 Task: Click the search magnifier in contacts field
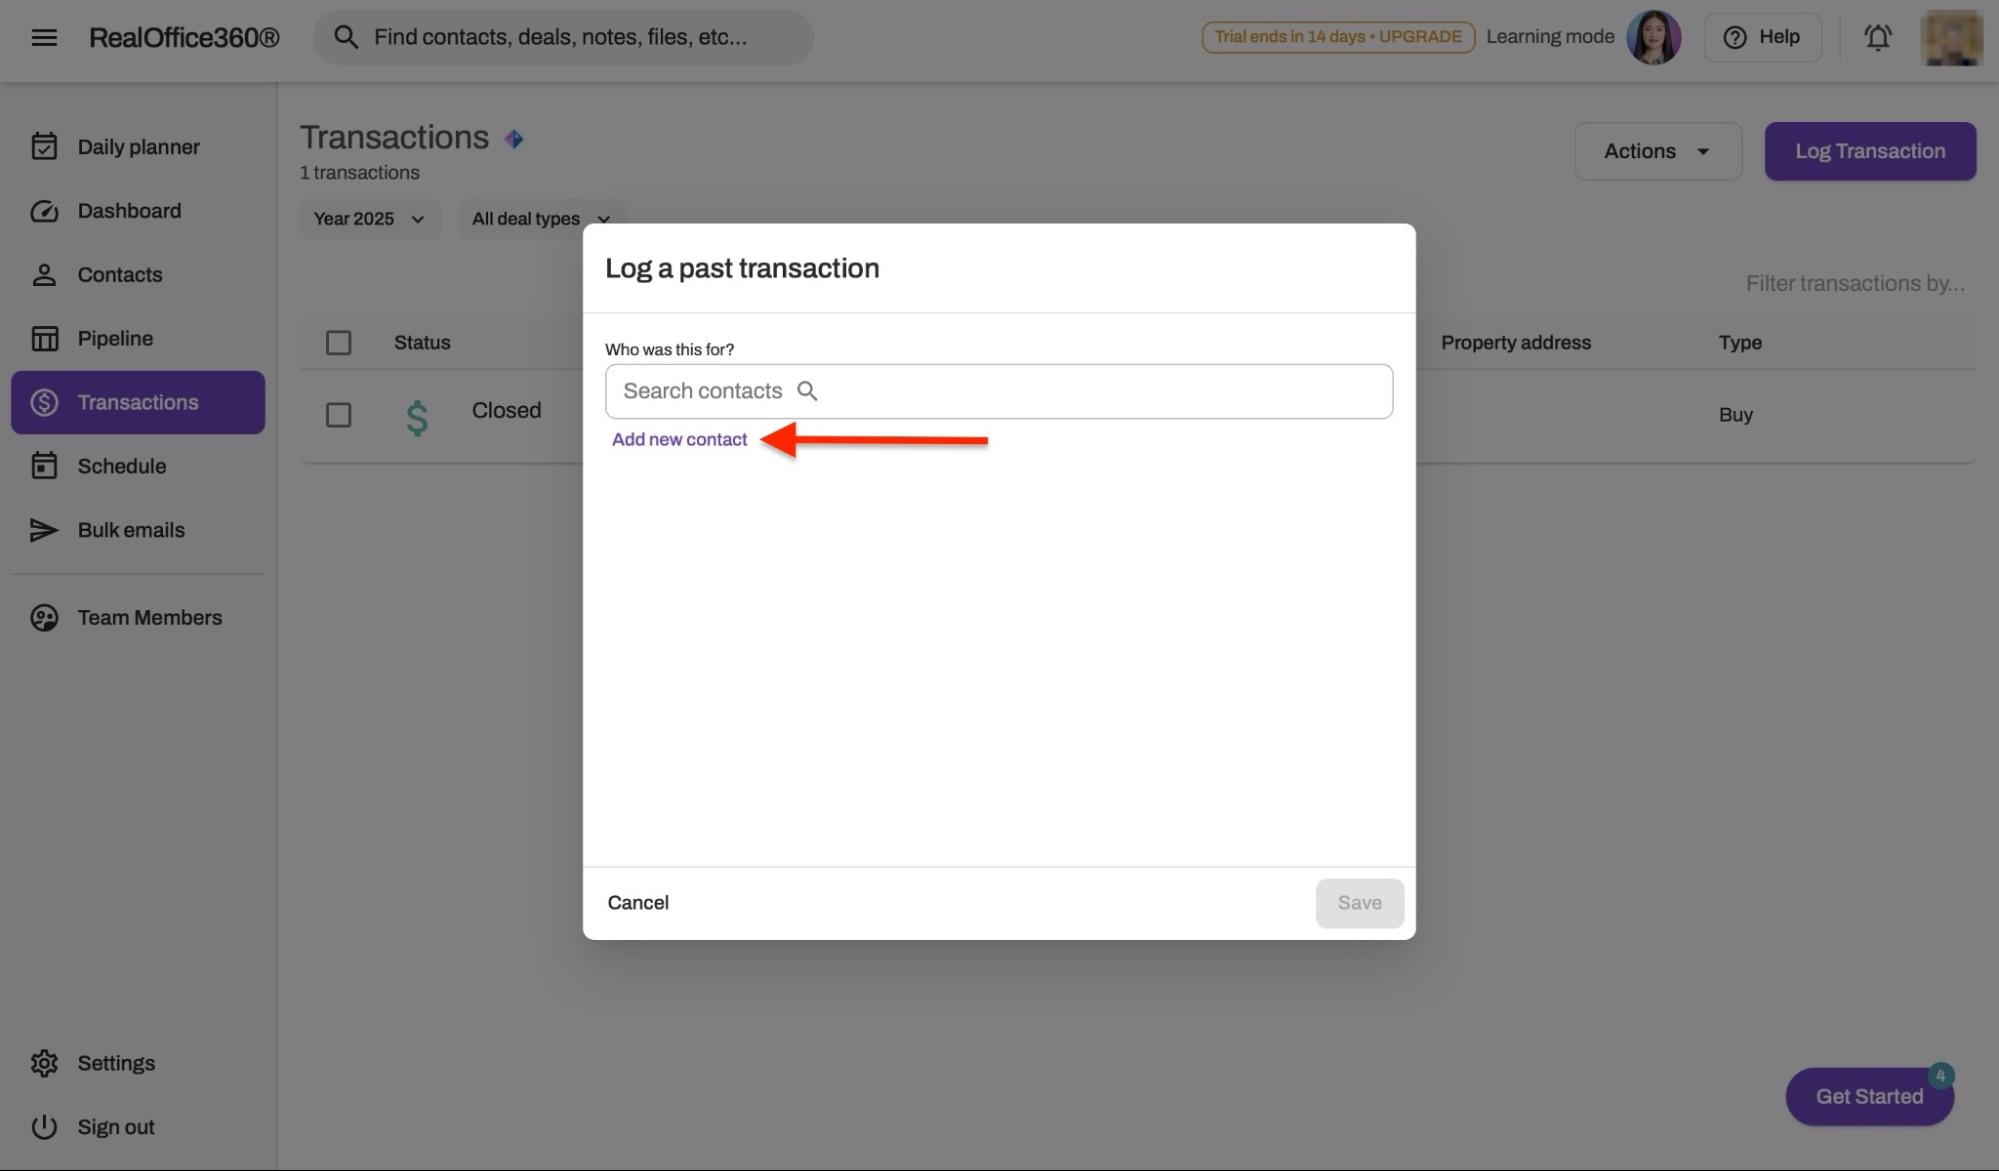click(x=807, y=391)
